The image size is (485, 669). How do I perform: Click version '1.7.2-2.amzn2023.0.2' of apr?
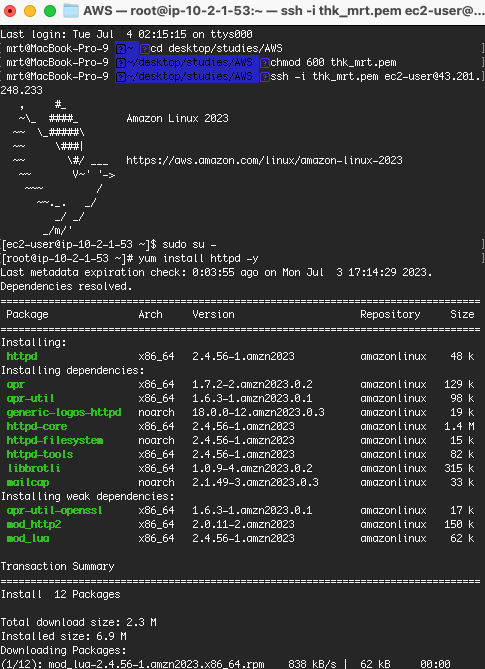(252, 384)
